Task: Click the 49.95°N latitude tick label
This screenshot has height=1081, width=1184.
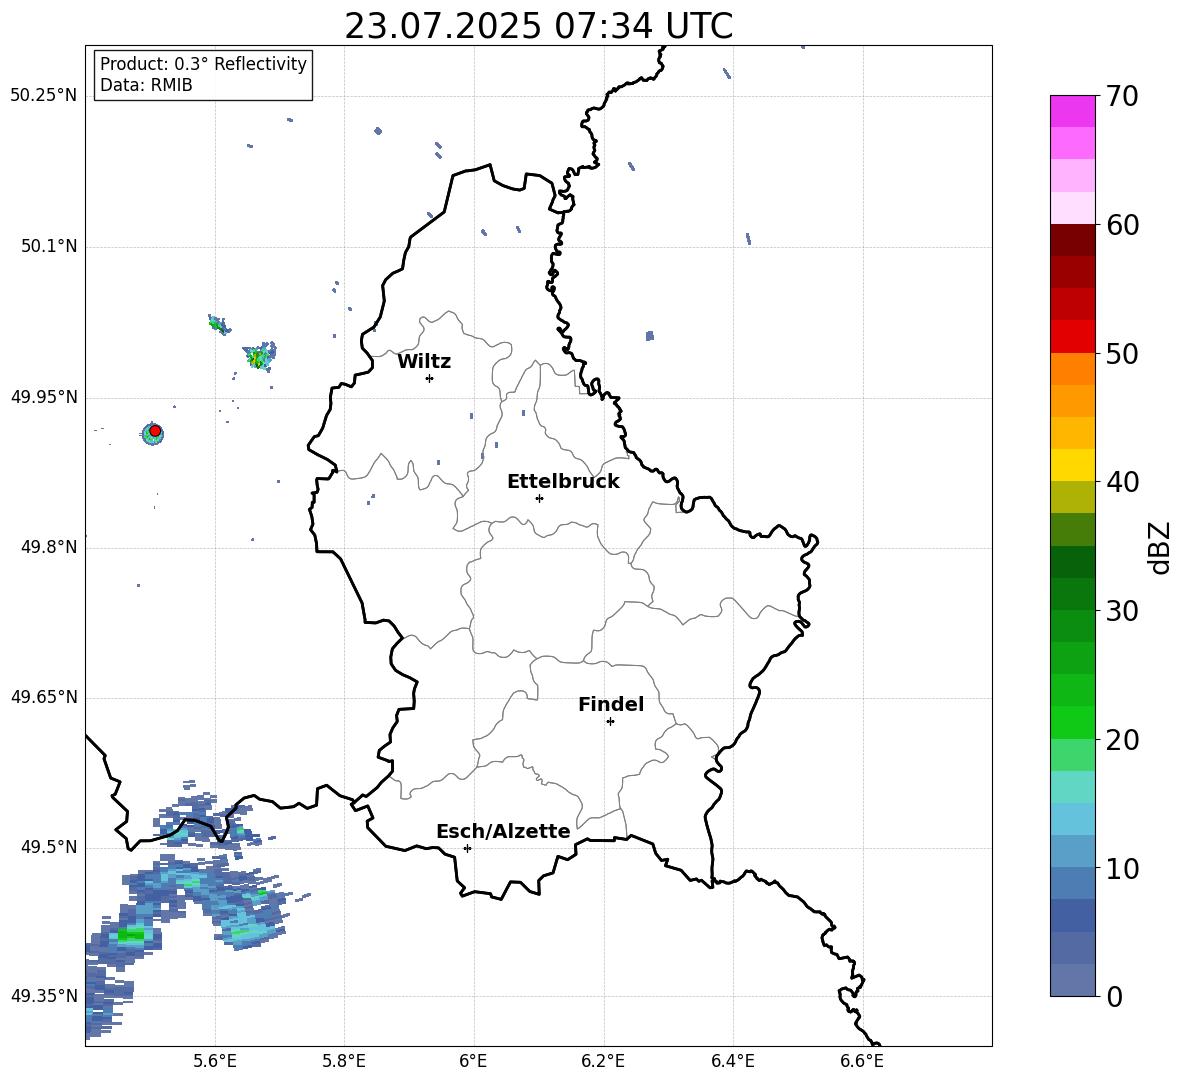Action: point(44,397)
